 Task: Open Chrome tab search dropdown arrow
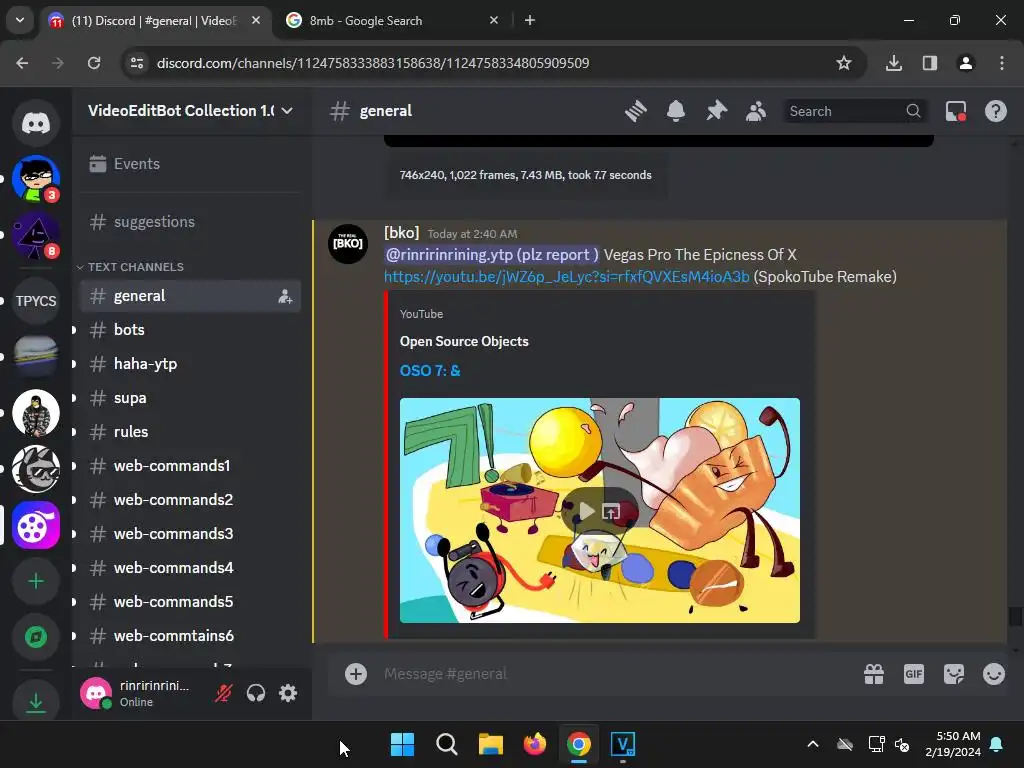click(x=20, y=20)
